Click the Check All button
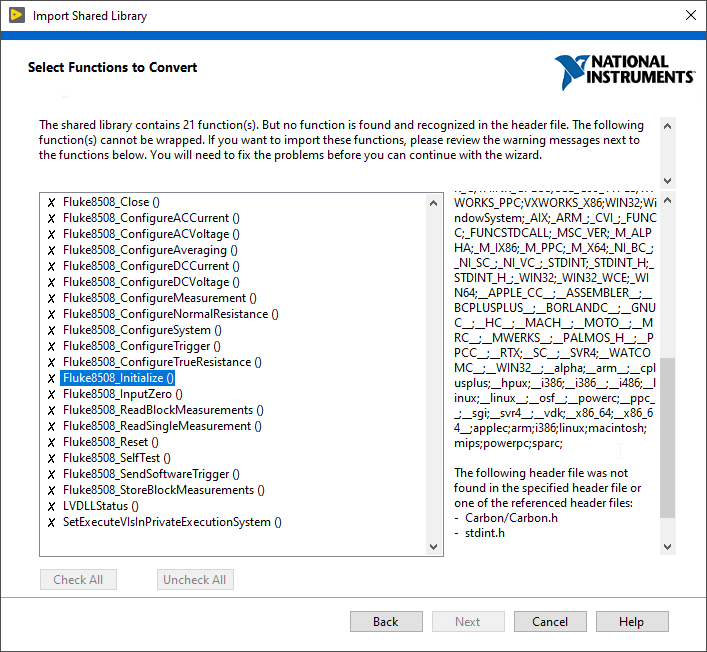 (78, 579)
